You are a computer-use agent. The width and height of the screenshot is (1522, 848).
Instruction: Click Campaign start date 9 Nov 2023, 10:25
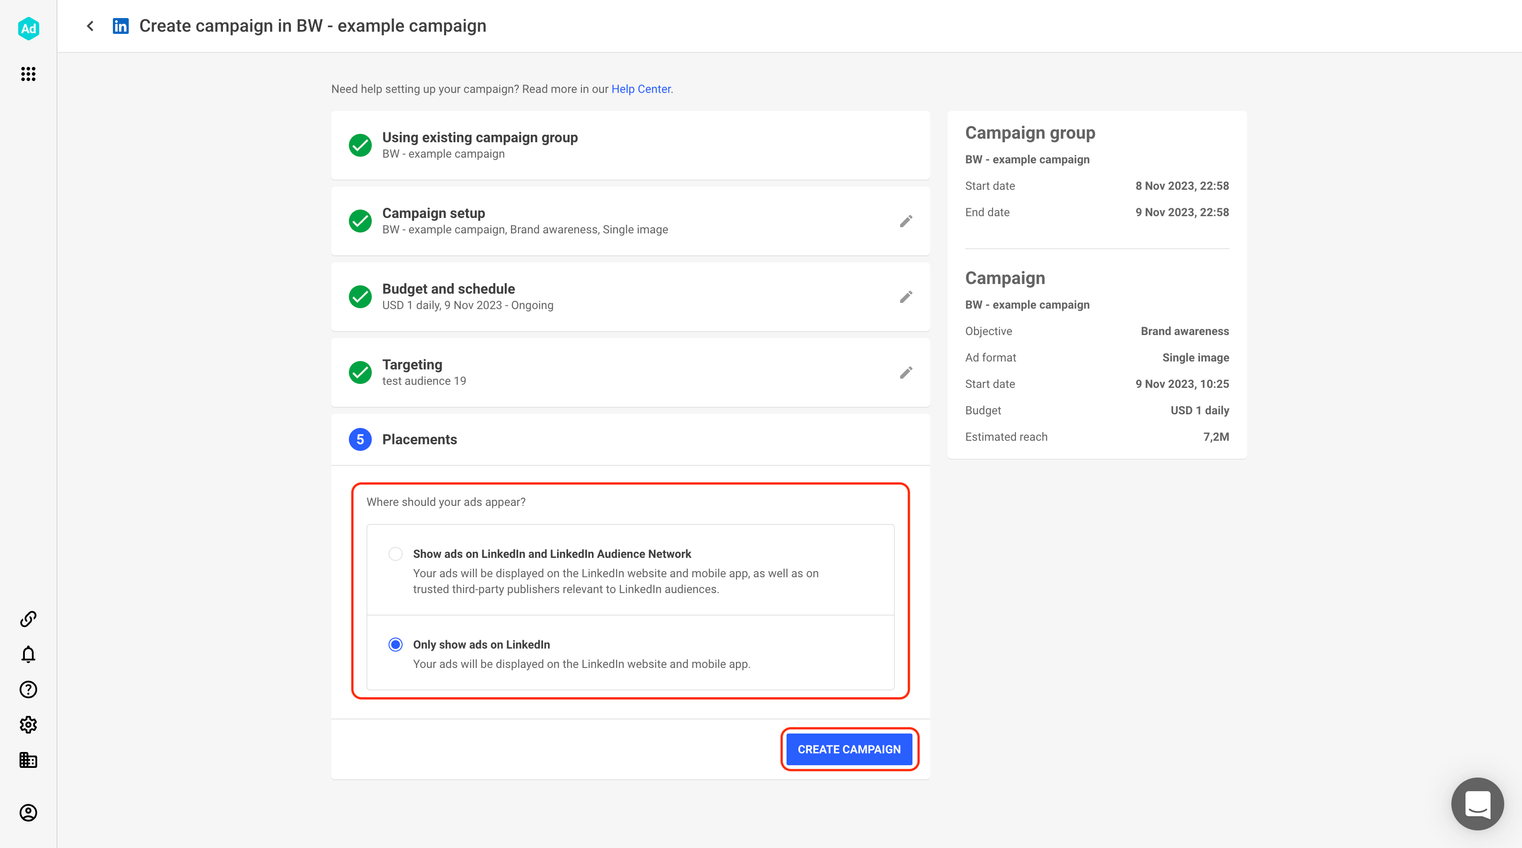pos(1182,384)
